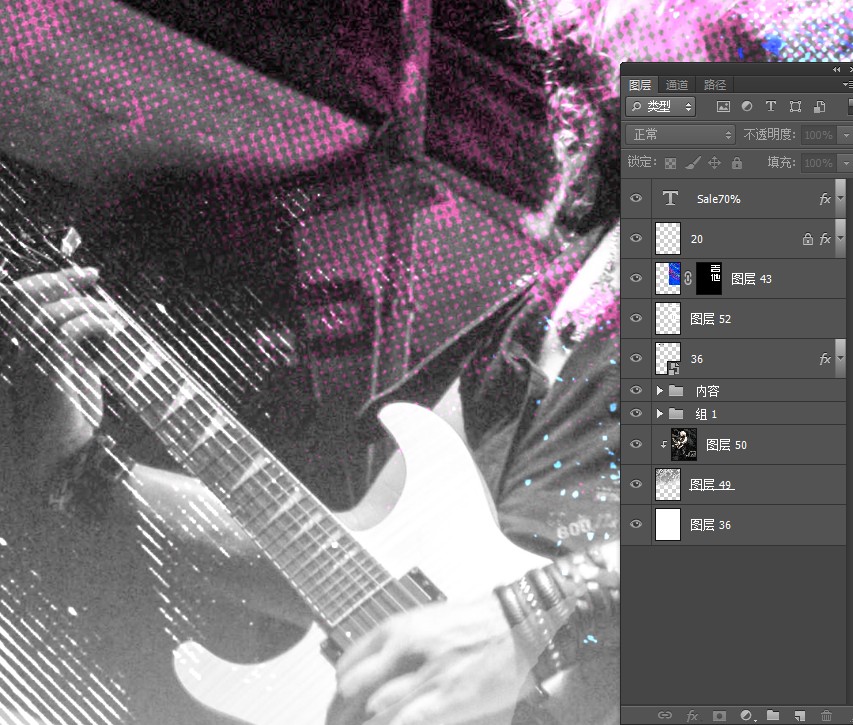Switch to 图层 tab
The image size is (853, 725).
click(x=640, y=85)
